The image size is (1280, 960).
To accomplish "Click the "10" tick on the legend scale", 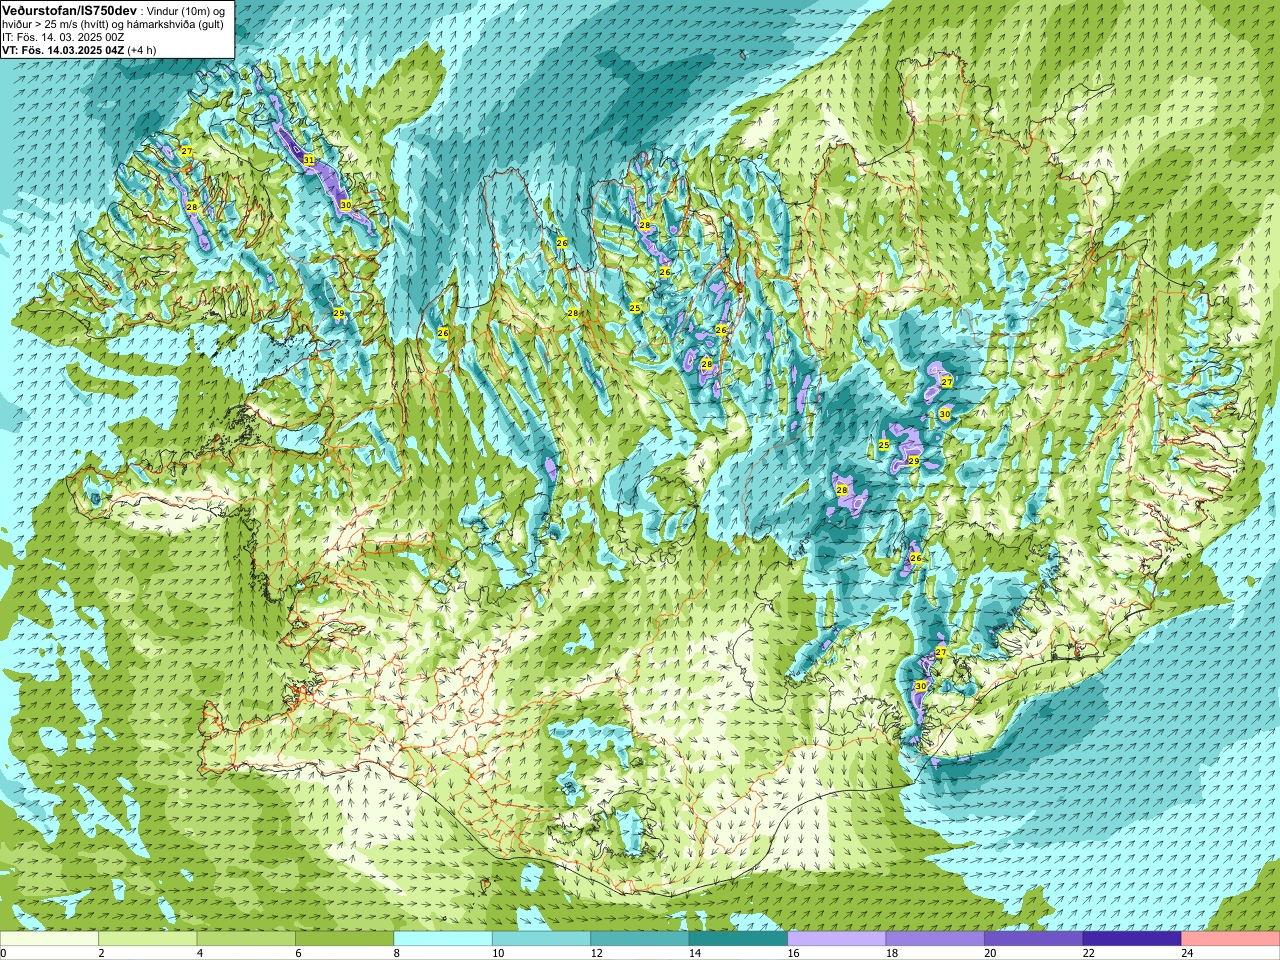I will tap(498, 953).
